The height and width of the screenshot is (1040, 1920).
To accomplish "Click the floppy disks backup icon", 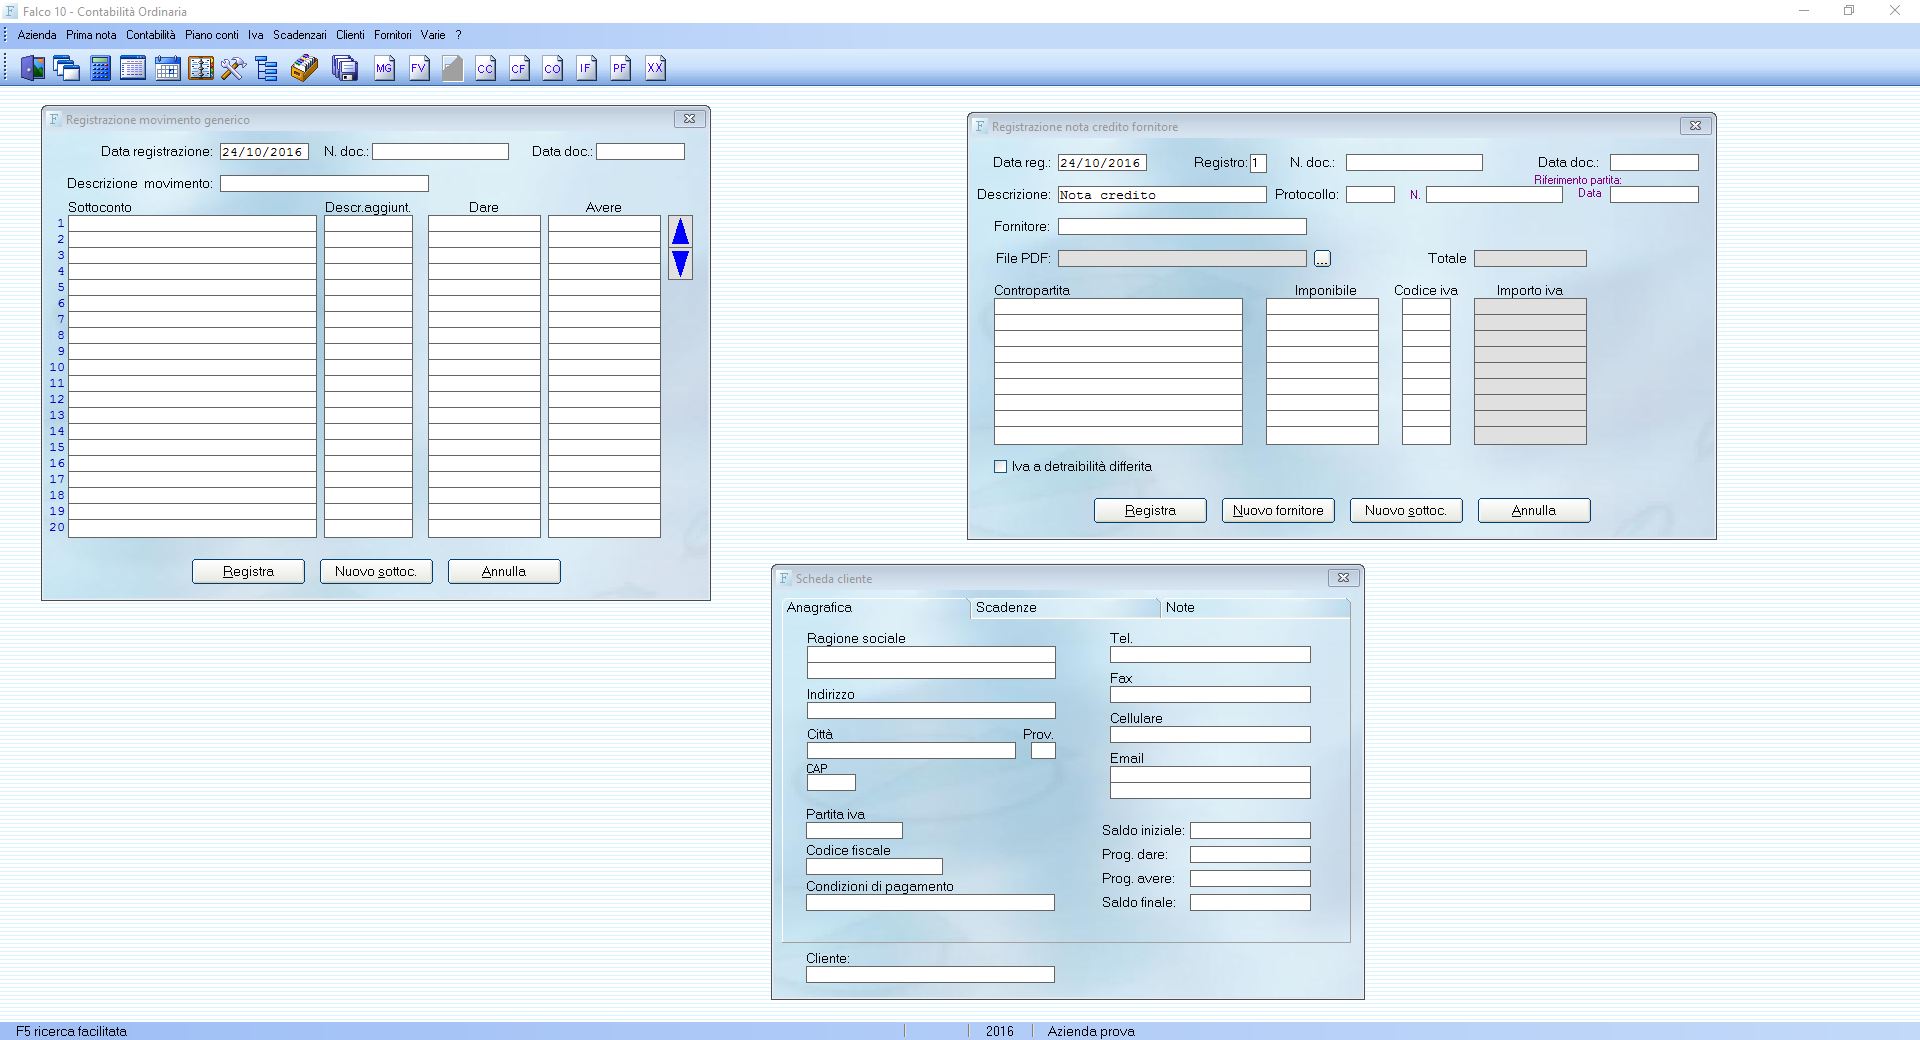I will pos(345,68).
